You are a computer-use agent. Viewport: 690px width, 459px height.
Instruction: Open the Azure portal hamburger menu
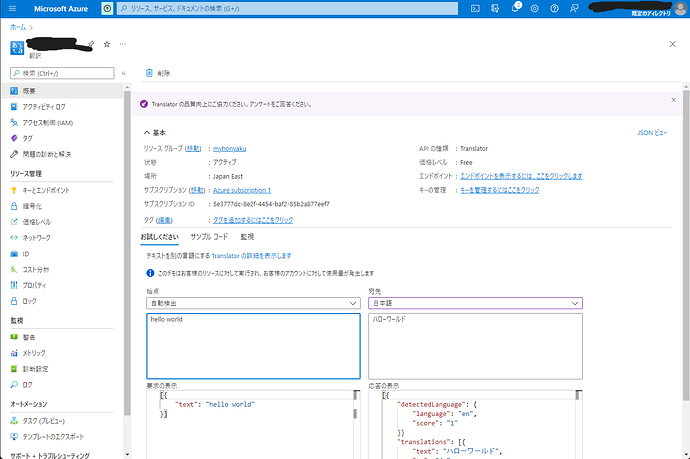(12, 8)
